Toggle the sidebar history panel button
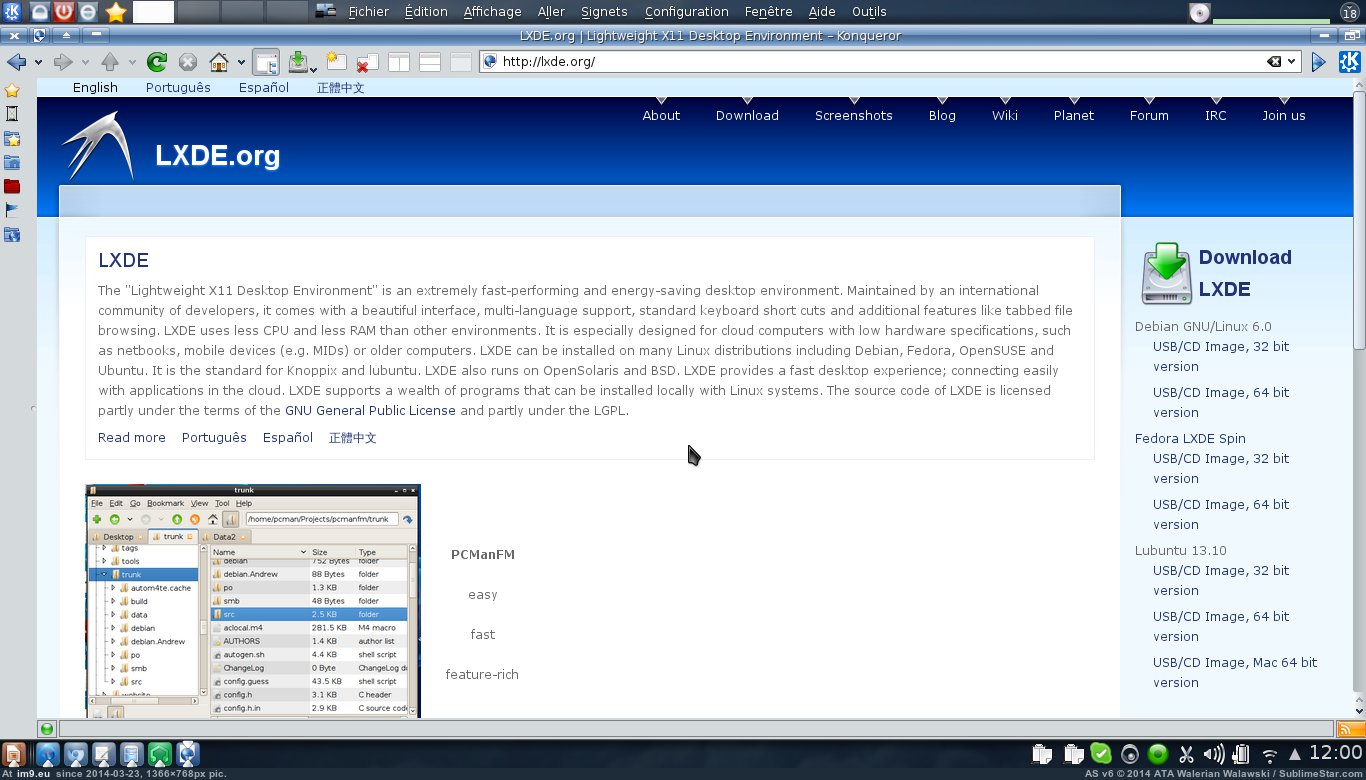Viewport: 1366px width, 780px height. coord(12,114)
